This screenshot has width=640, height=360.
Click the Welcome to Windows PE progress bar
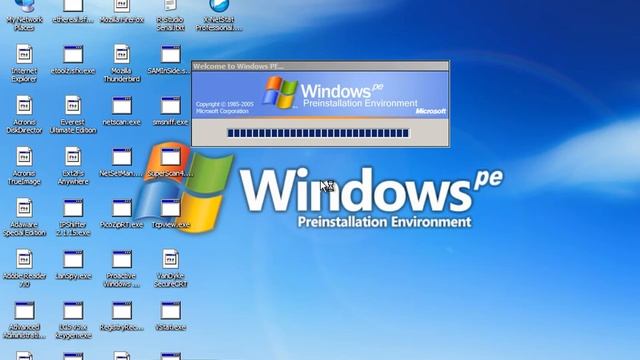pos(318,133)
